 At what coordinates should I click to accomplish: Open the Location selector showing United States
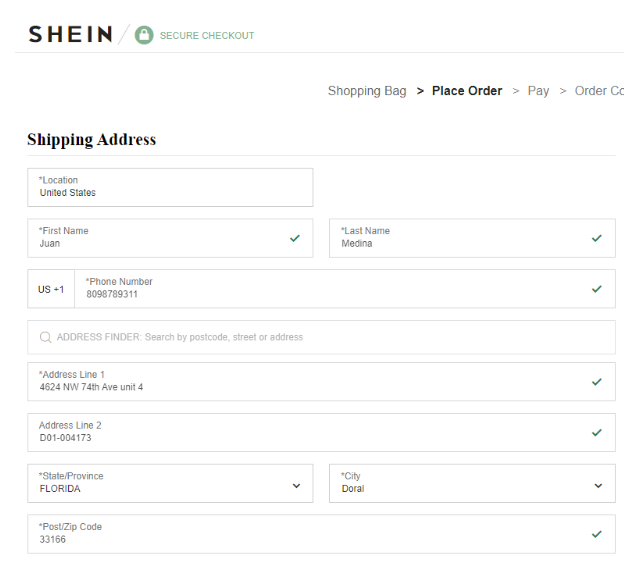pyautogui.click(x=170, y=187)
